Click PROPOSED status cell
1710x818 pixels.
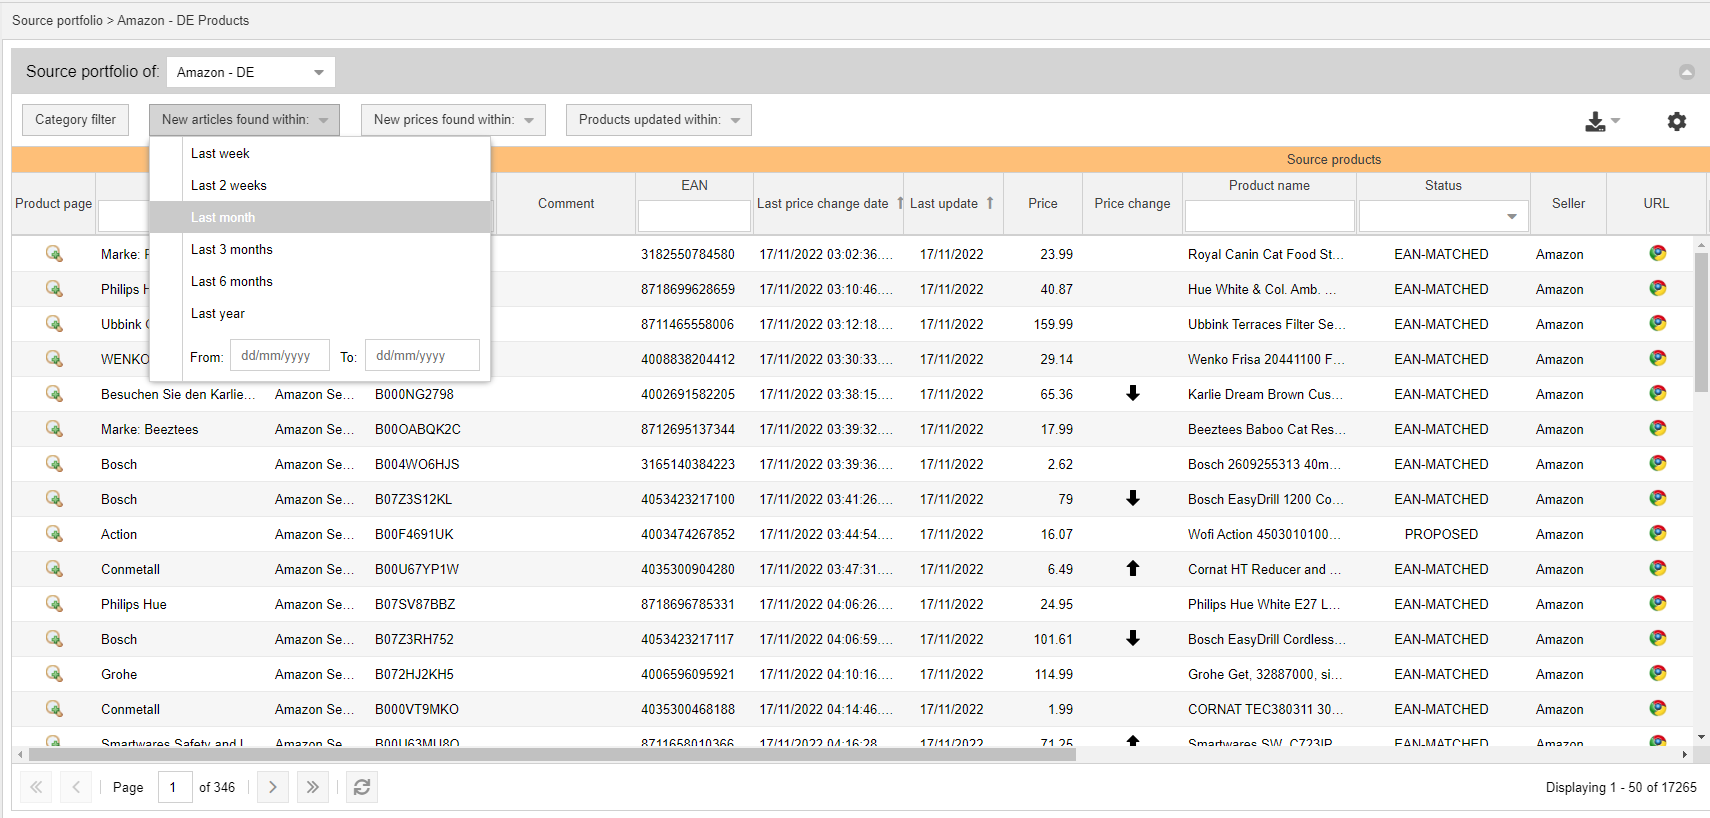pyautogui.click(x=1441, y=534)
